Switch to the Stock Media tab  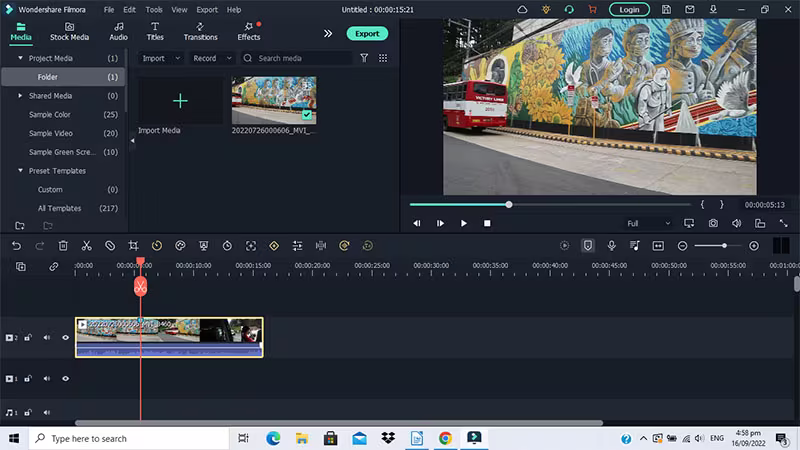coord(69,31)
